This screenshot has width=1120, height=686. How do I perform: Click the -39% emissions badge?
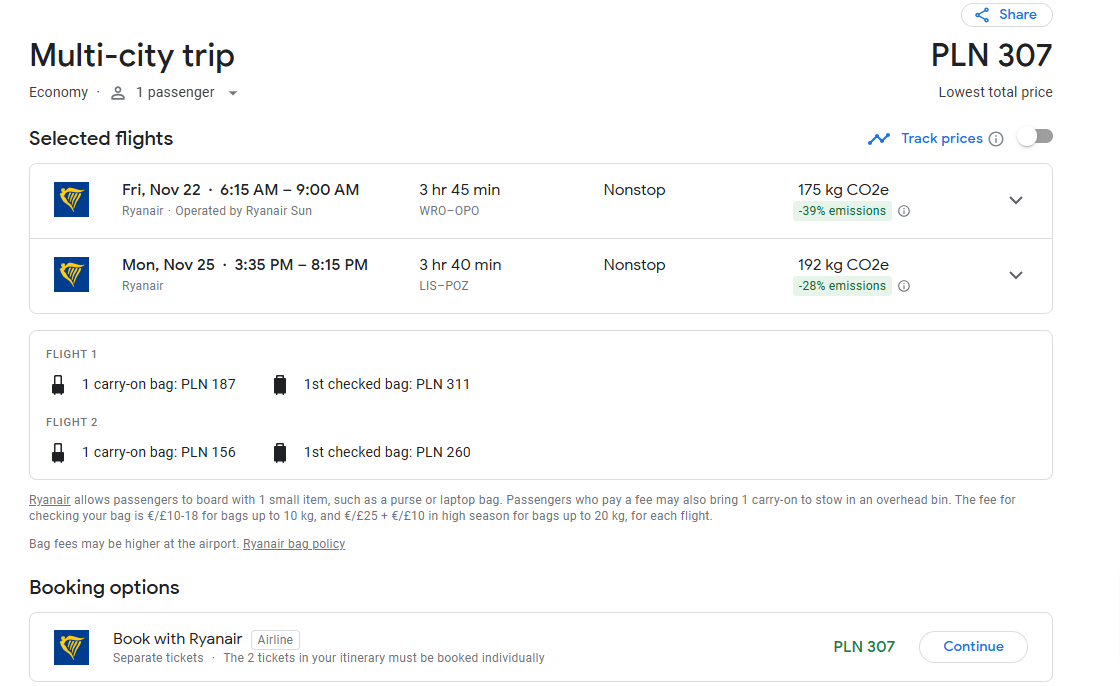[x=842, y=211]
